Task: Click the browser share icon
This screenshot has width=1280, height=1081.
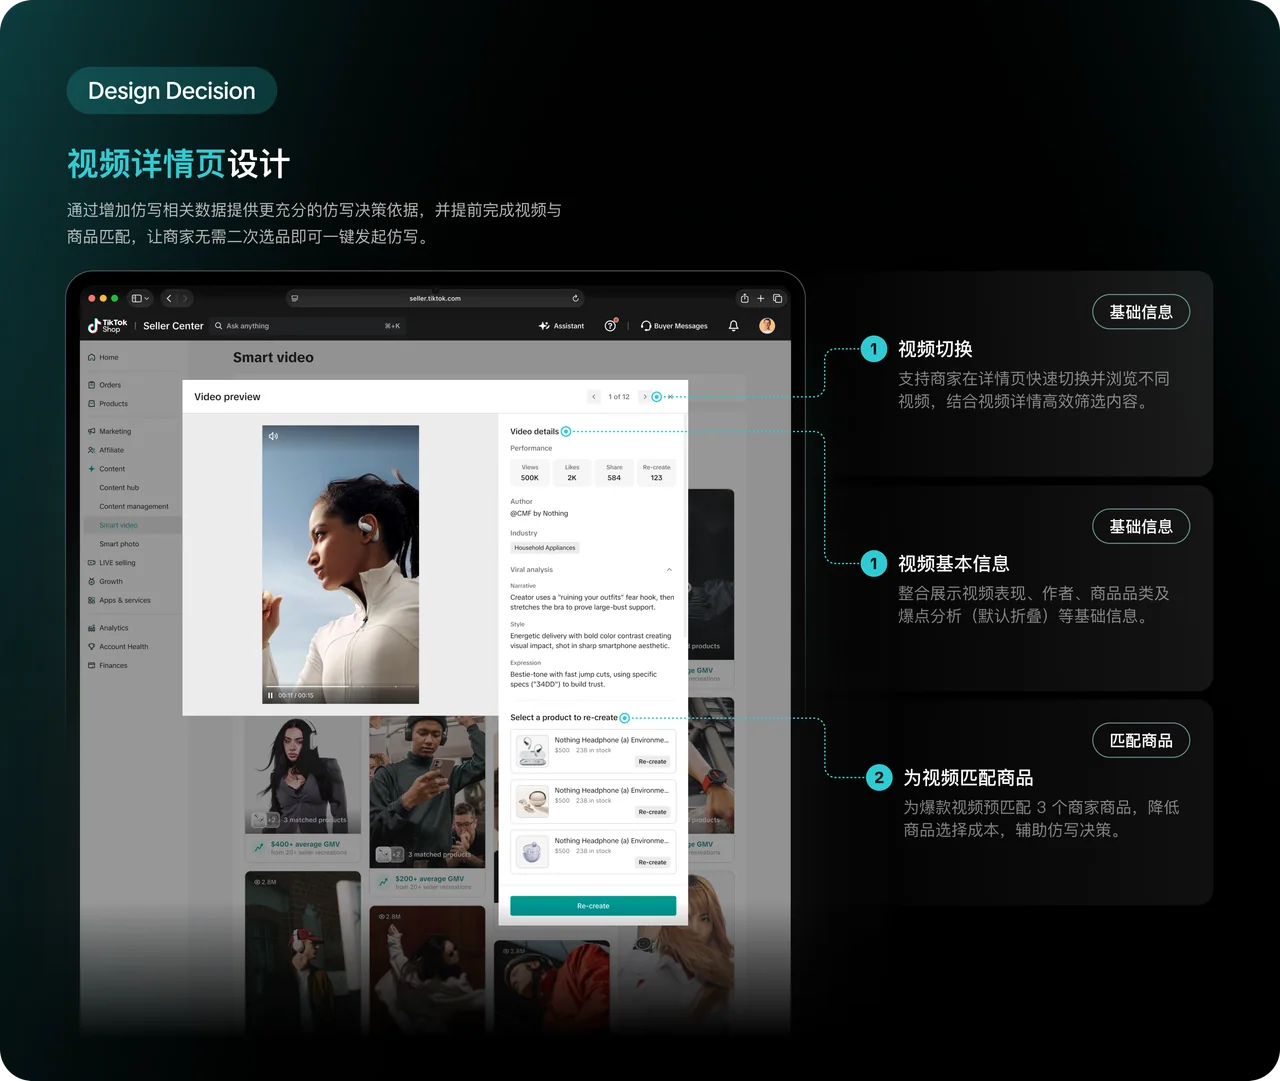Action: (744, 298)
